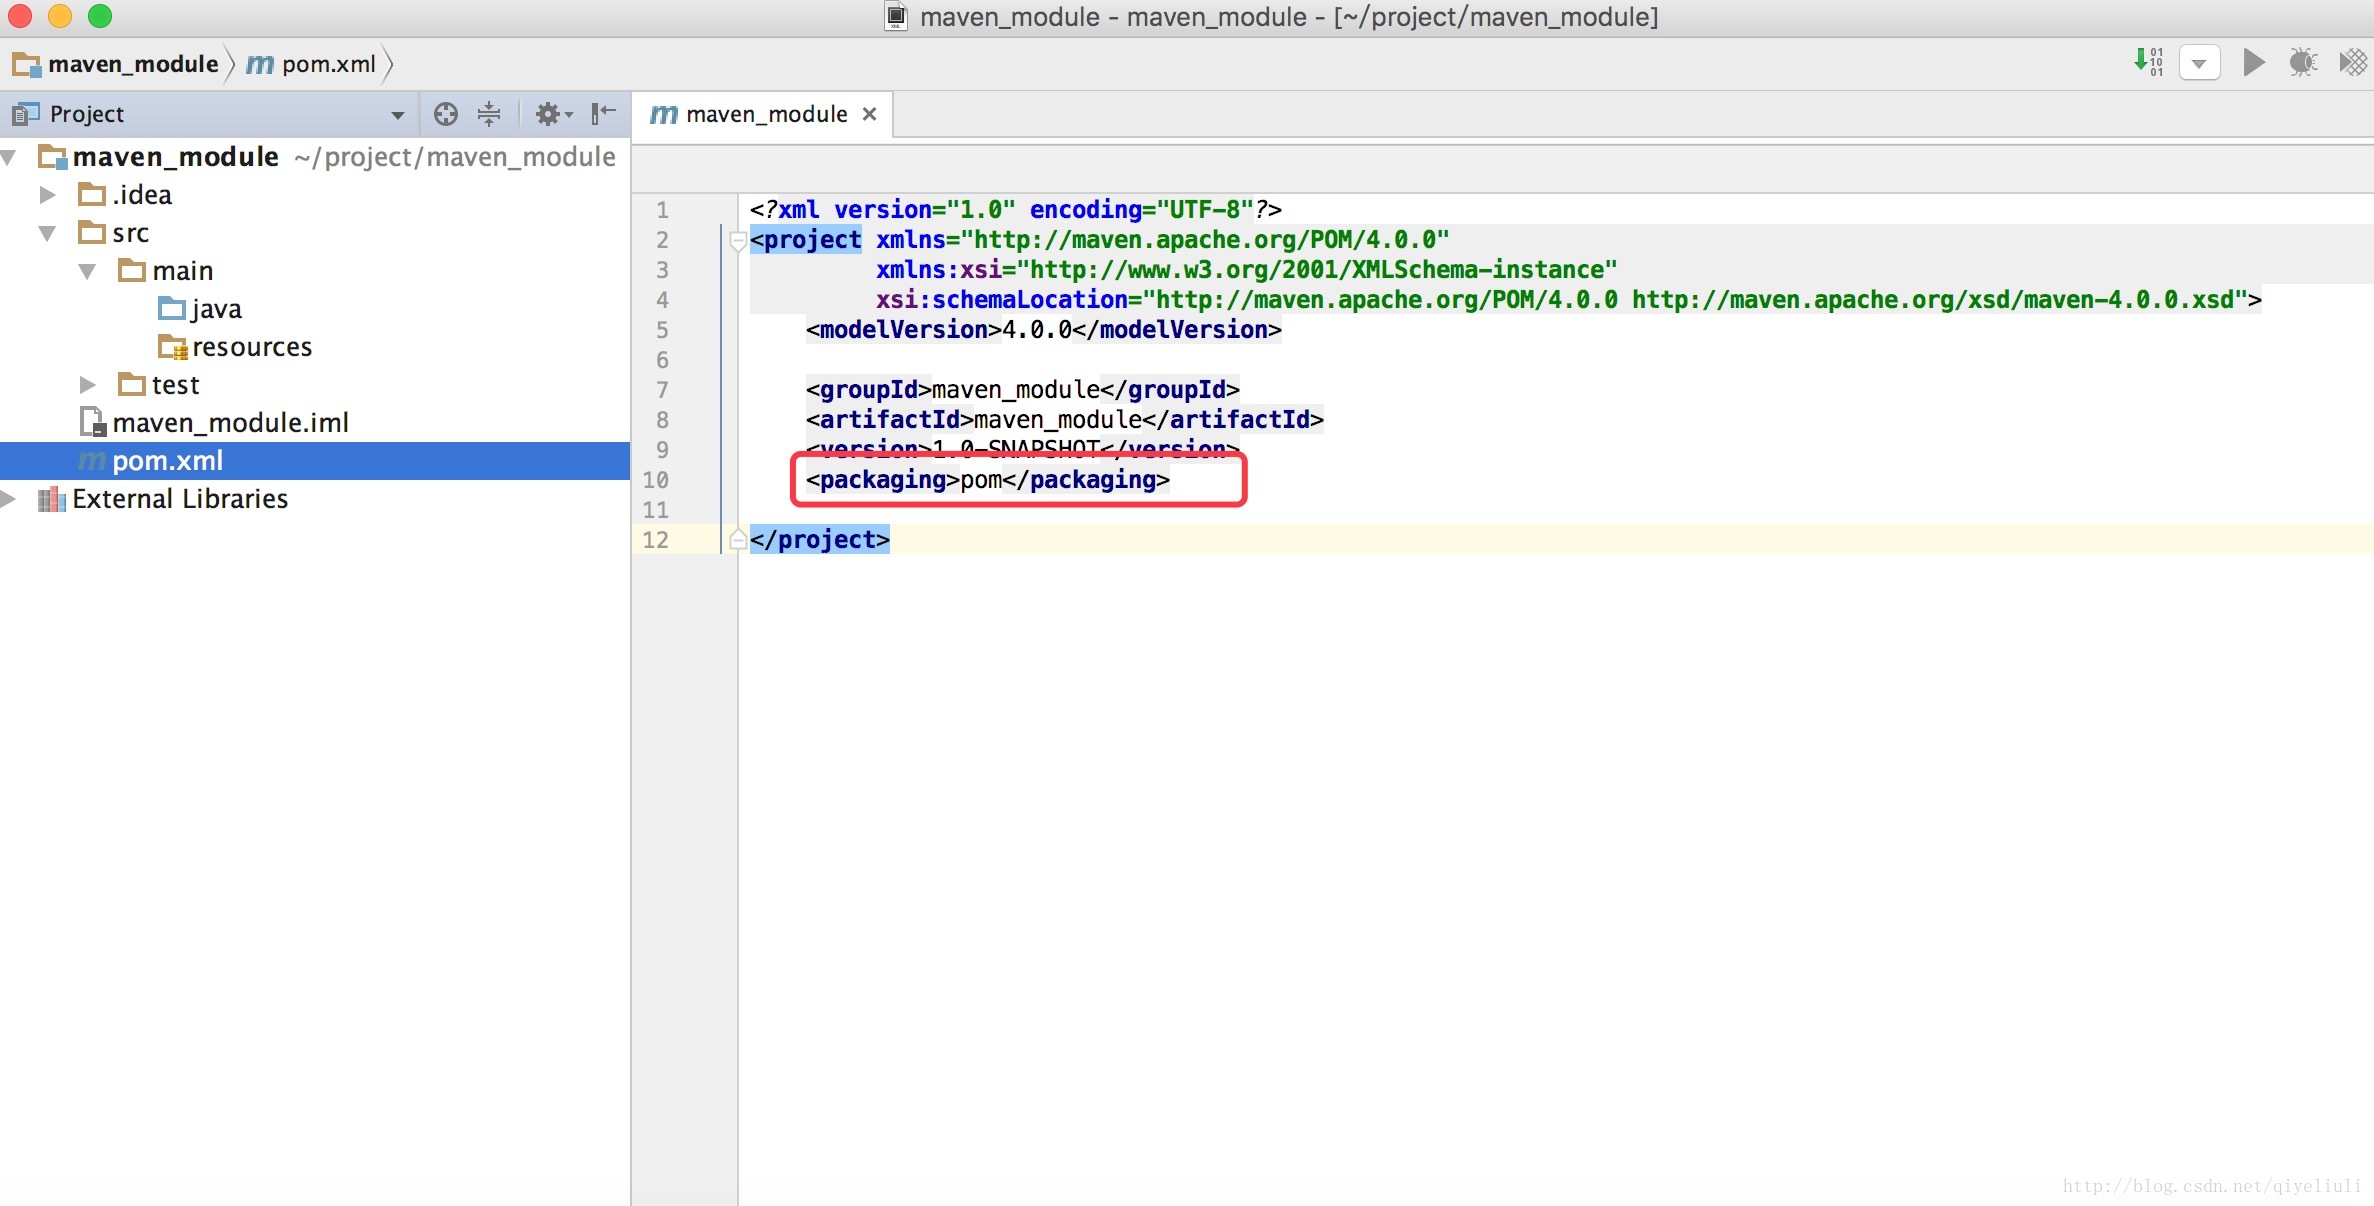Click the yellow macOS minimize button
The height and width of the screenshot is (1206, 2374).
[x=60, y=16]
